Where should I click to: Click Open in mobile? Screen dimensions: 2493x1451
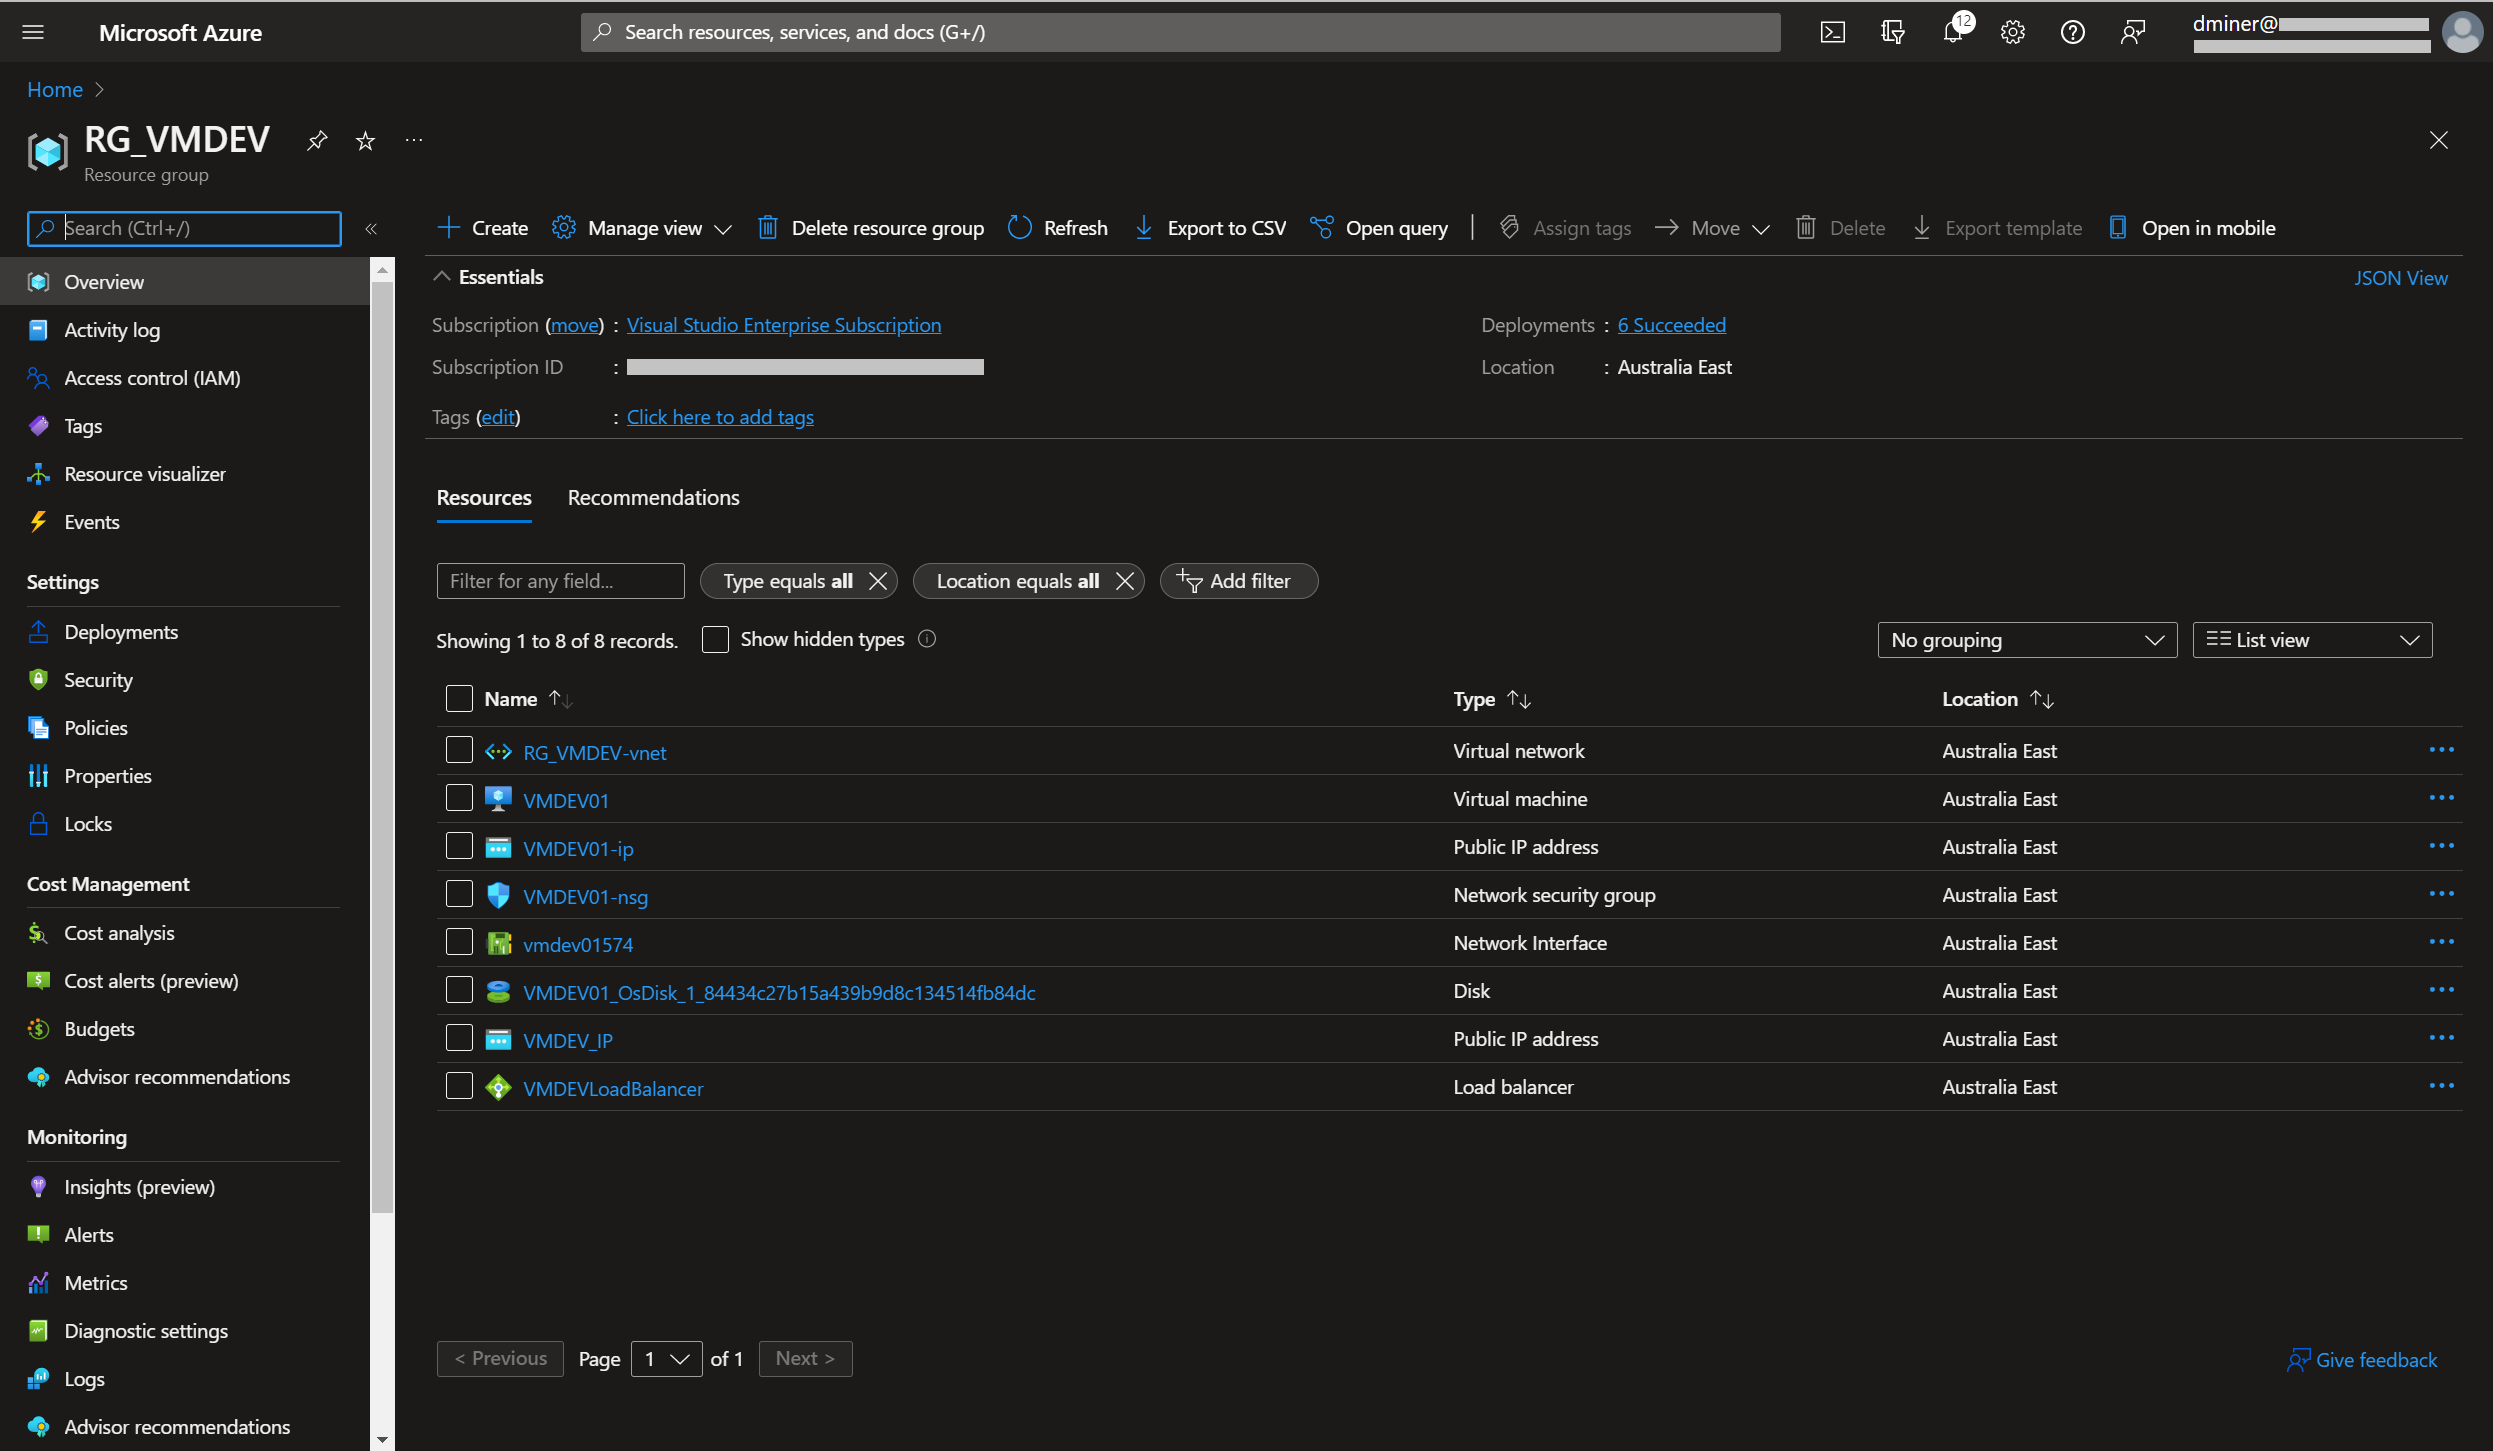2191,228
